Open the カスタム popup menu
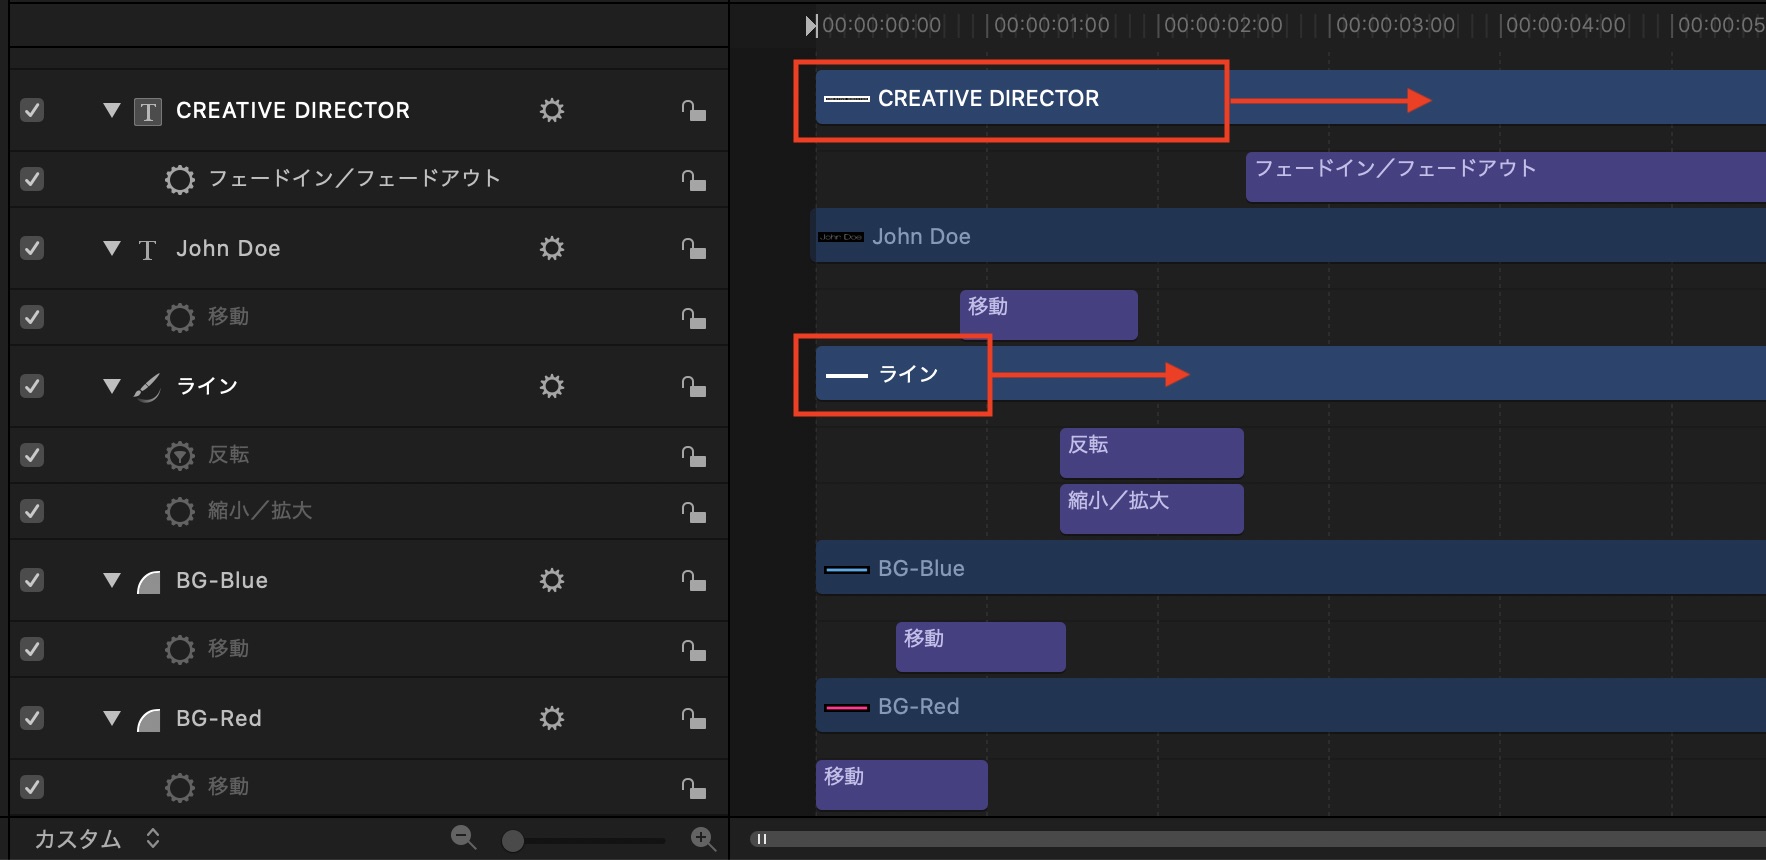The height and width of the screenshot is (860, 1766). pyautogui.click(x=95, y=839)
